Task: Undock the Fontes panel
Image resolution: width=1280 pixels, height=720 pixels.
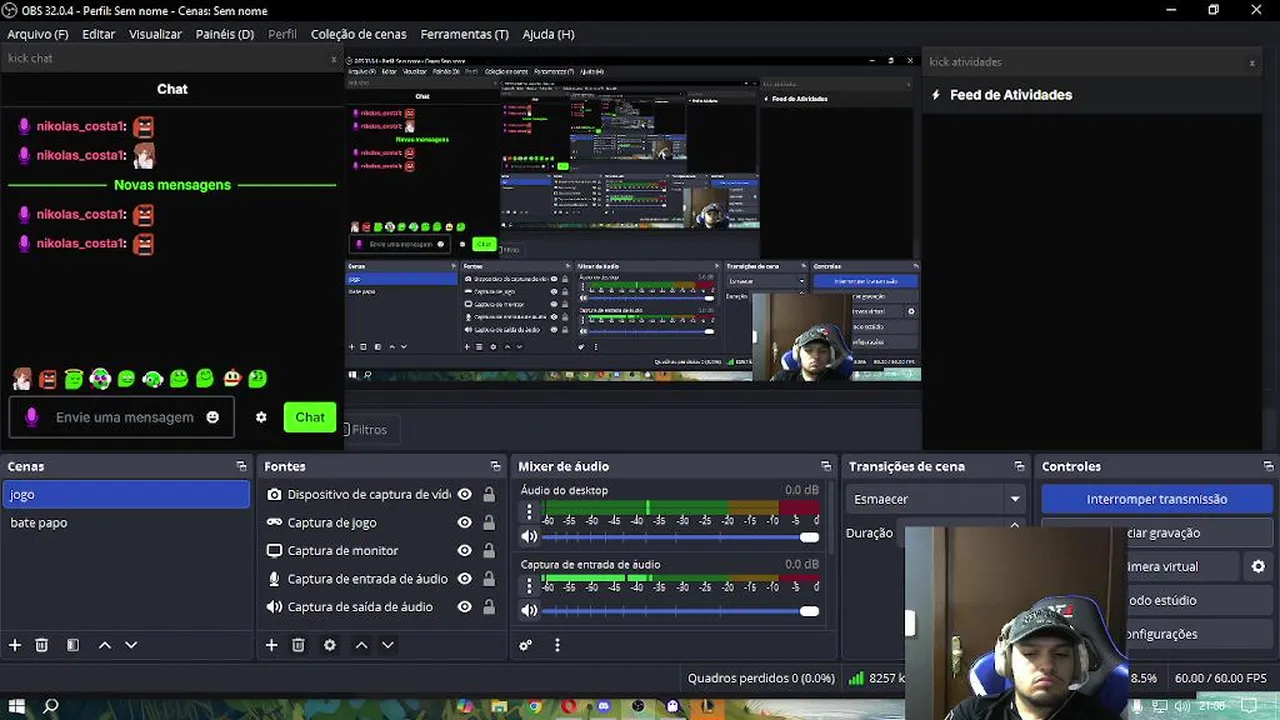Action: (x=495, y=466)
